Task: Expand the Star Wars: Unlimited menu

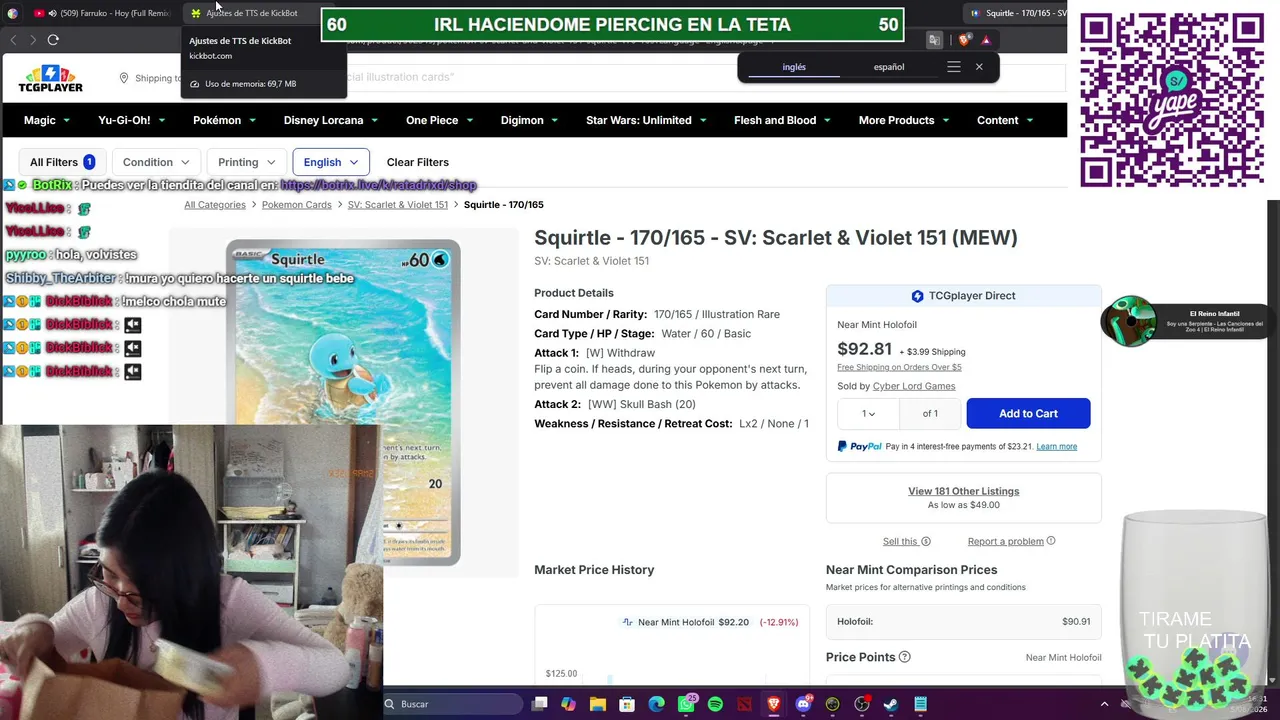Action: (646, 120)
